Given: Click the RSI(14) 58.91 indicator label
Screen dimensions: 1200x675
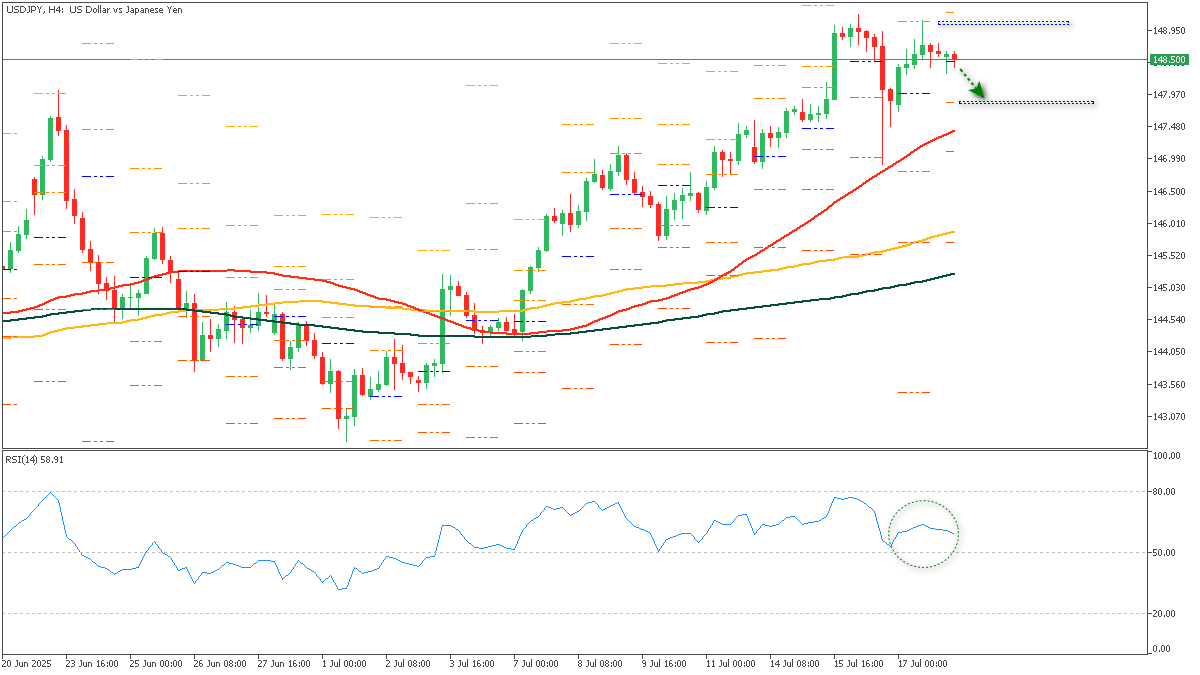Looking at the screenshot, I should [x=35, y=459].
